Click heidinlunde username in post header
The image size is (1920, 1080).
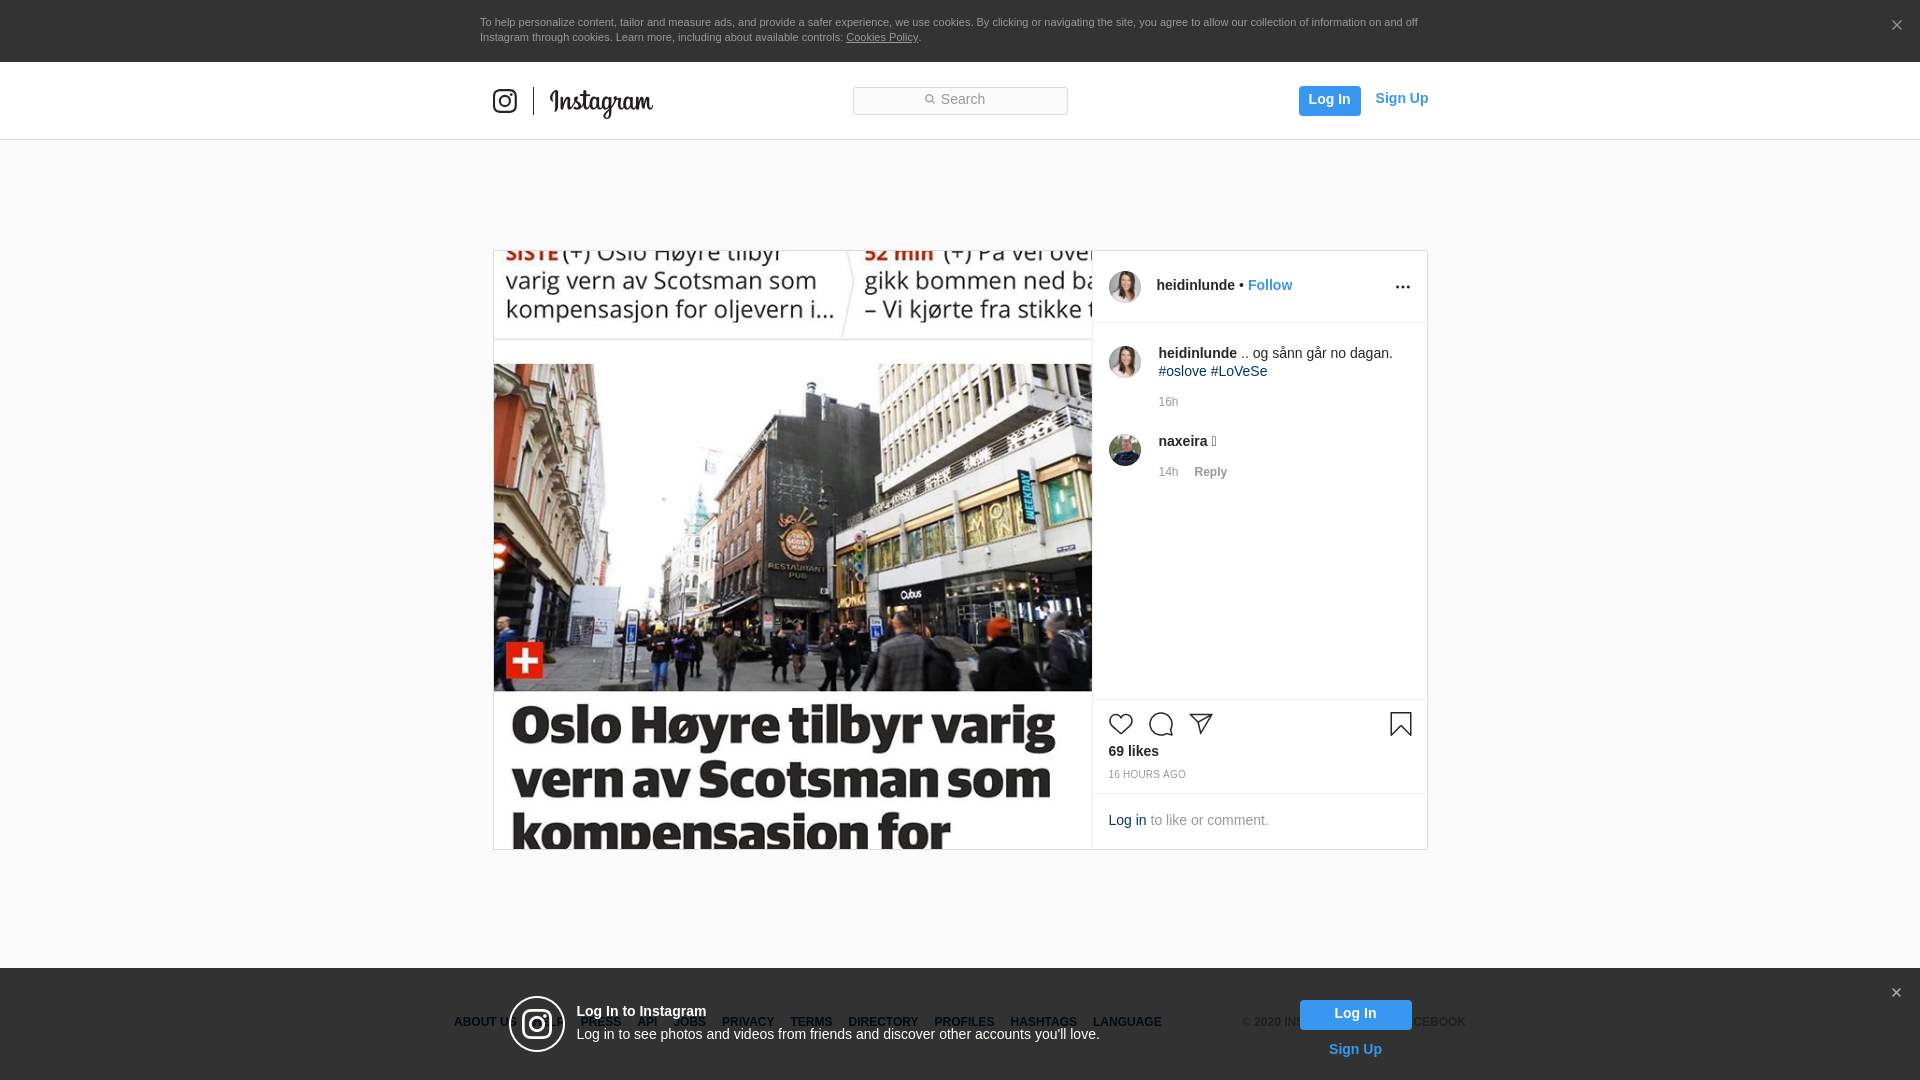[x=1195, y=285]
